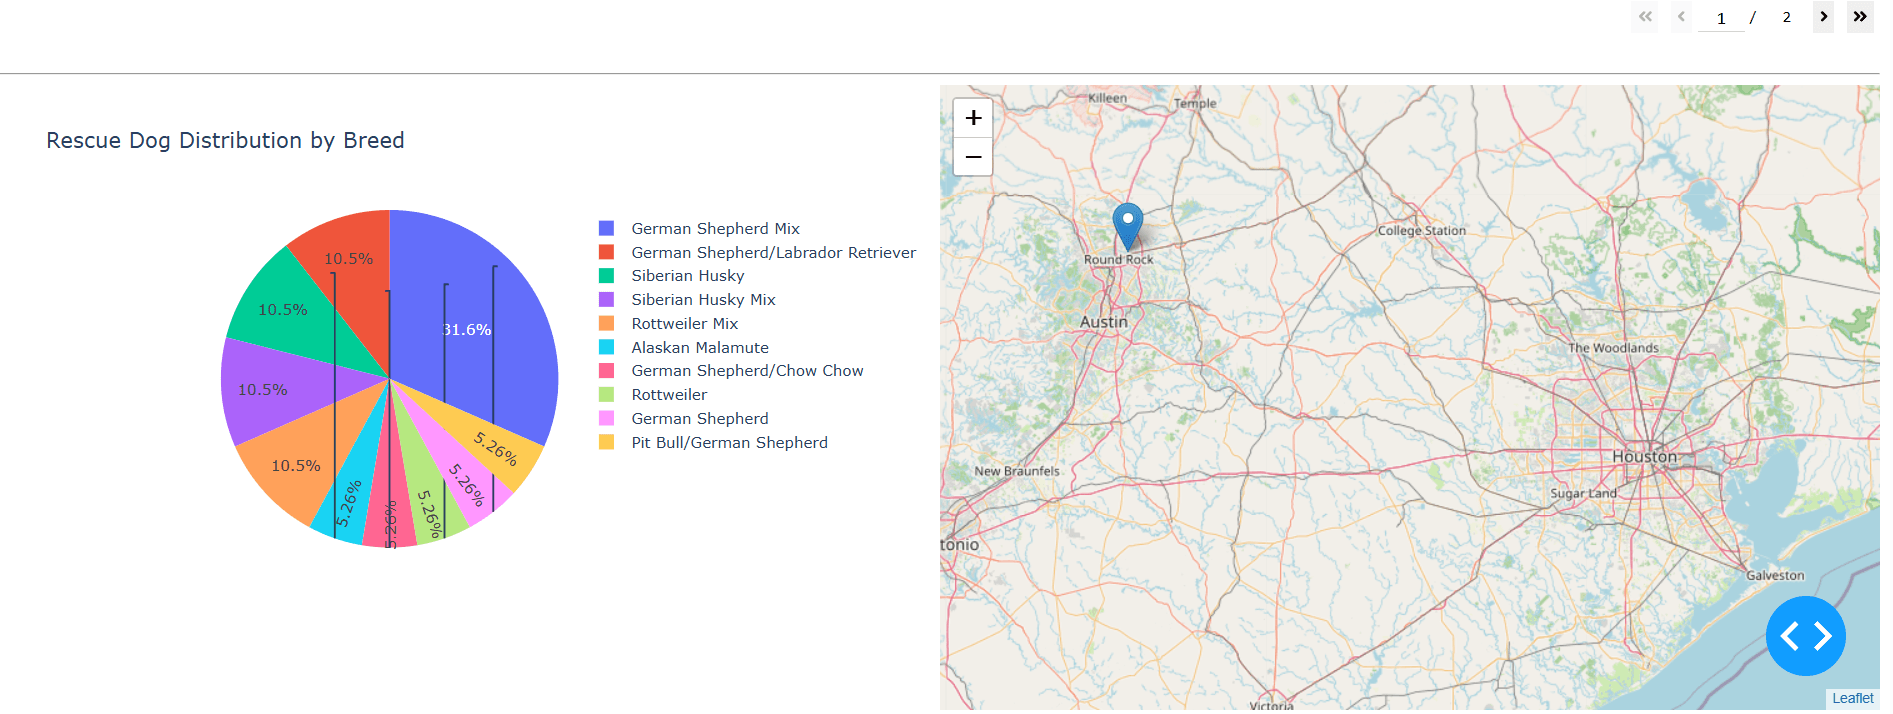Go to previous page arrow
Viewport: 1893px width, 714px height.
[x=1682, y=17]
